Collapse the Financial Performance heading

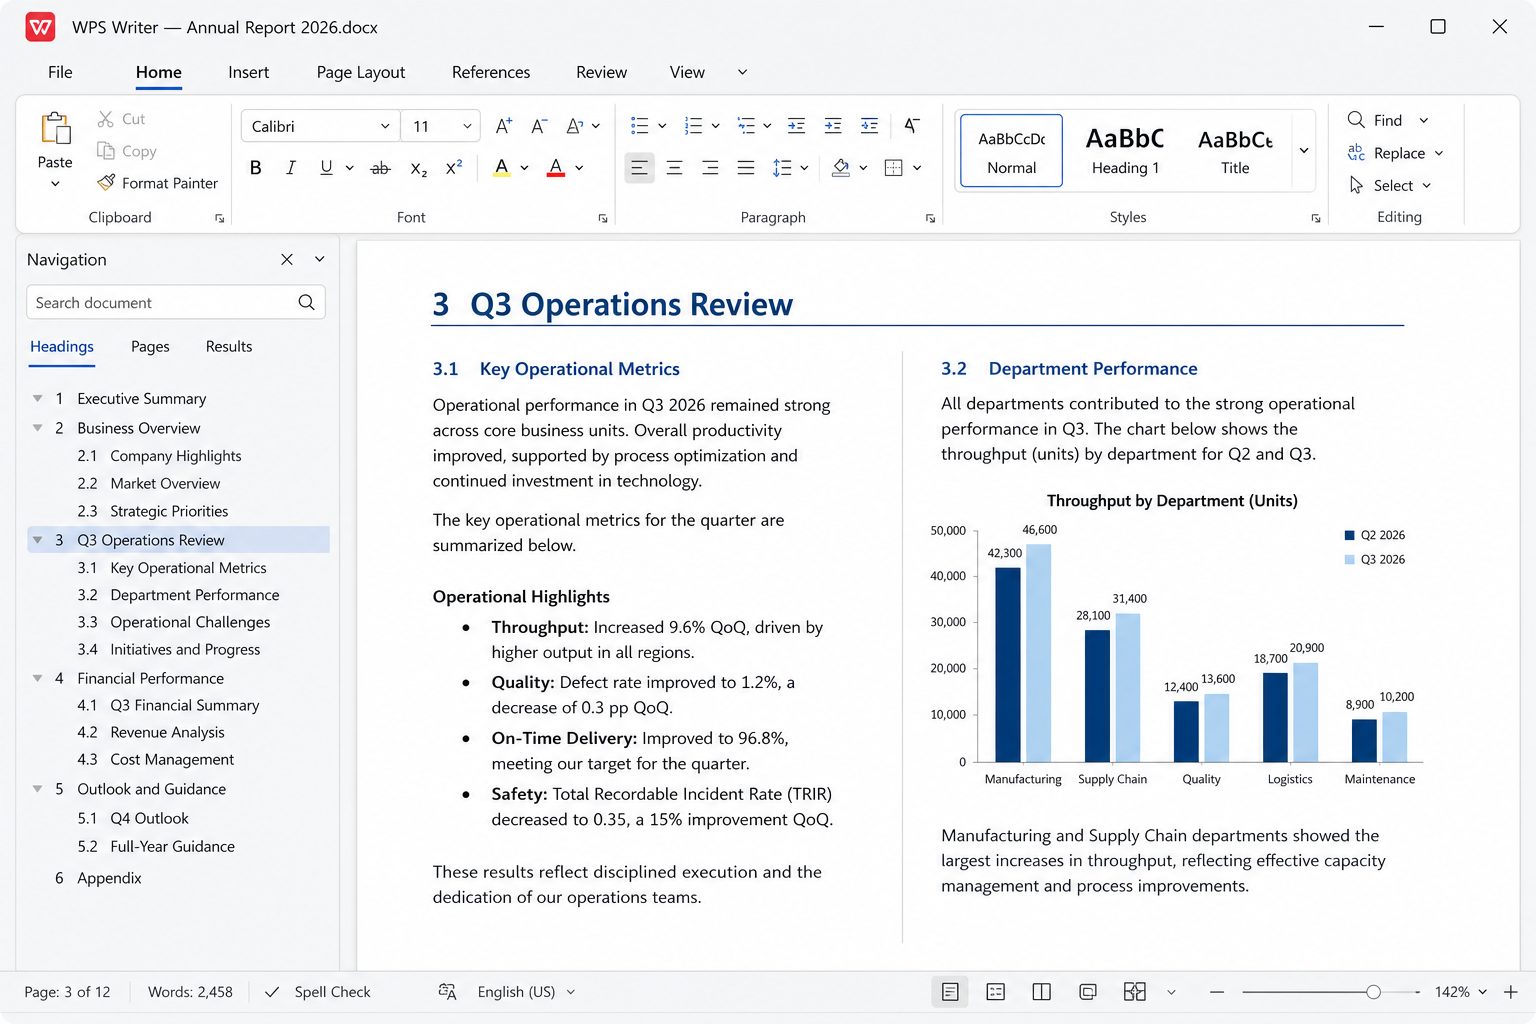click(38, 678)
